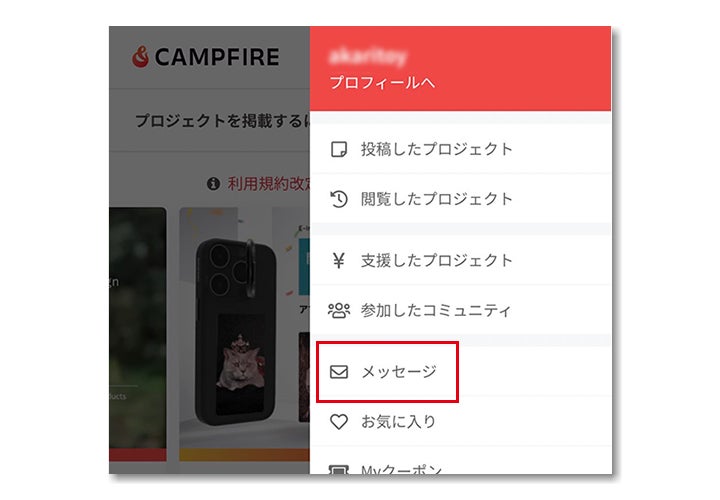Click the yen icon beside 支援したプロジェクト

coord(339,260)
